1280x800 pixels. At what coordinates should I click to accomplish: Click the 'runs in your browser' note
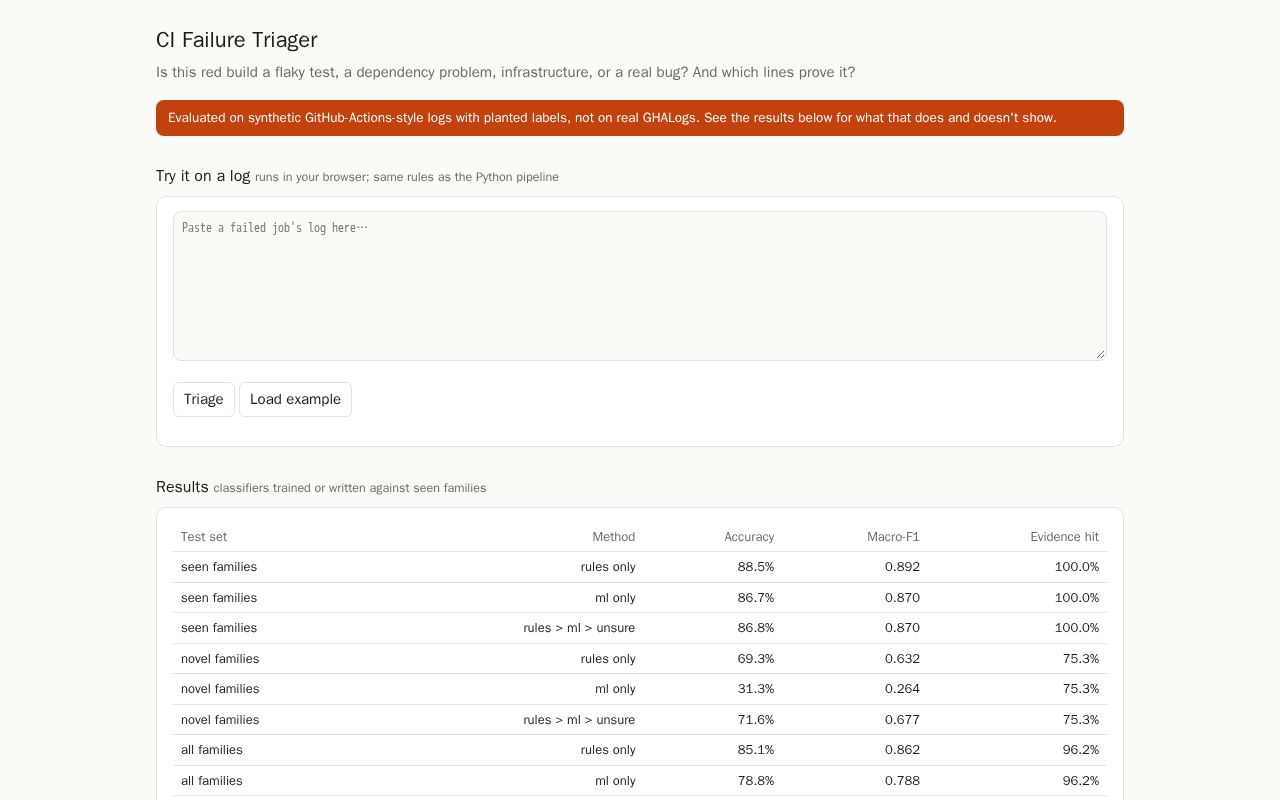[407, 177]
